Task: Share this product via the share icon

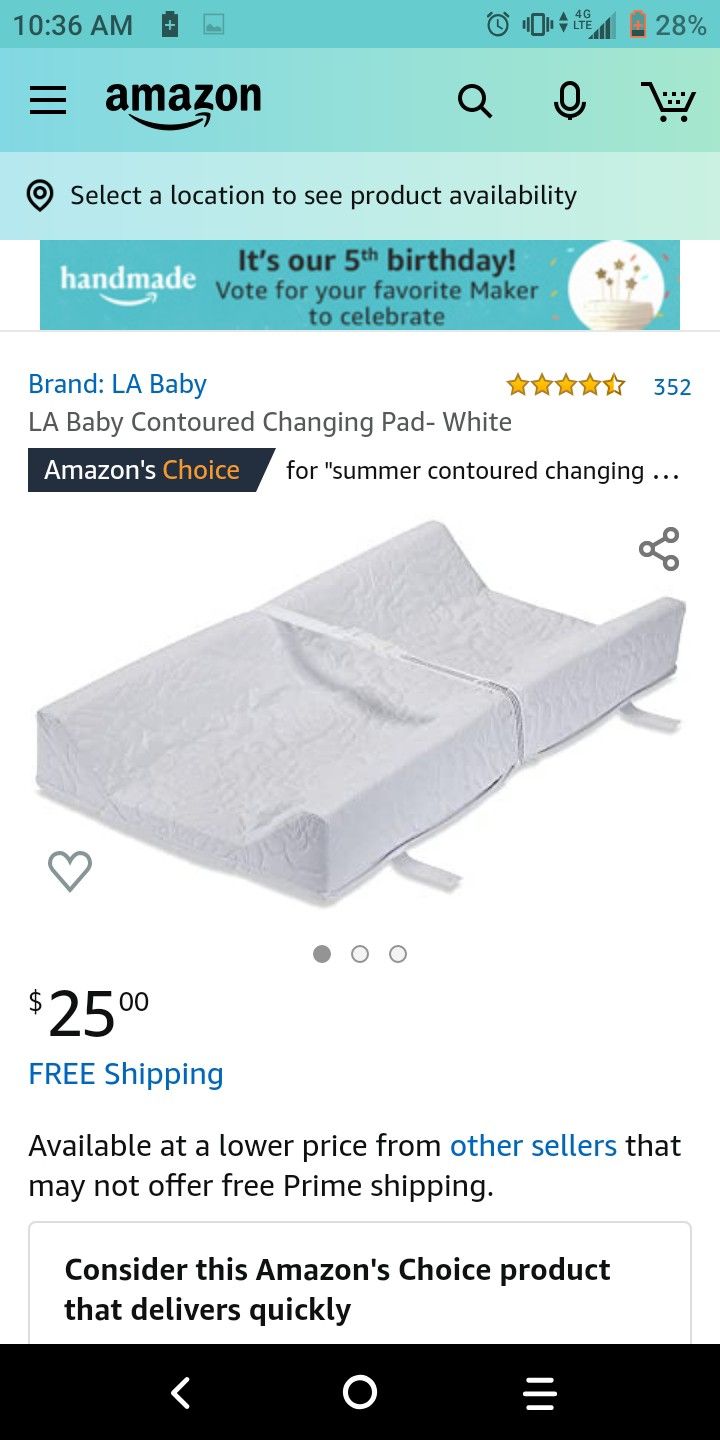Action: tap(659, 549)
